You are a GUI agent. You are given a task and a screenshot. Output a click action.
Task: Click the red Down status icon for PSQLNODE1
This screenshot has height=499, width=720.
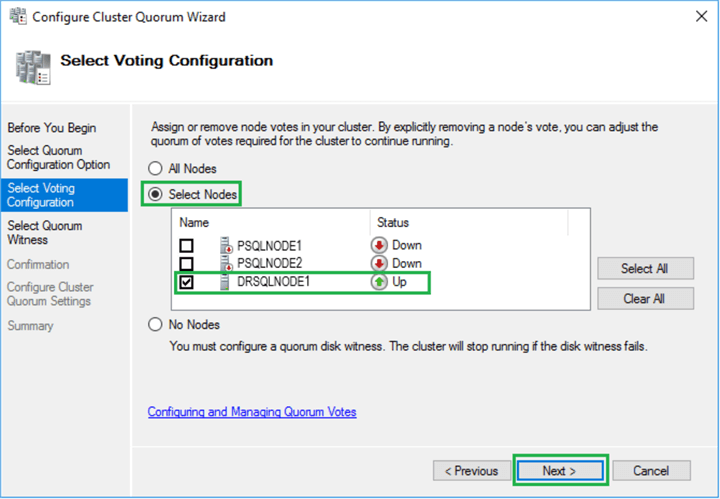[x=379, y=245]
